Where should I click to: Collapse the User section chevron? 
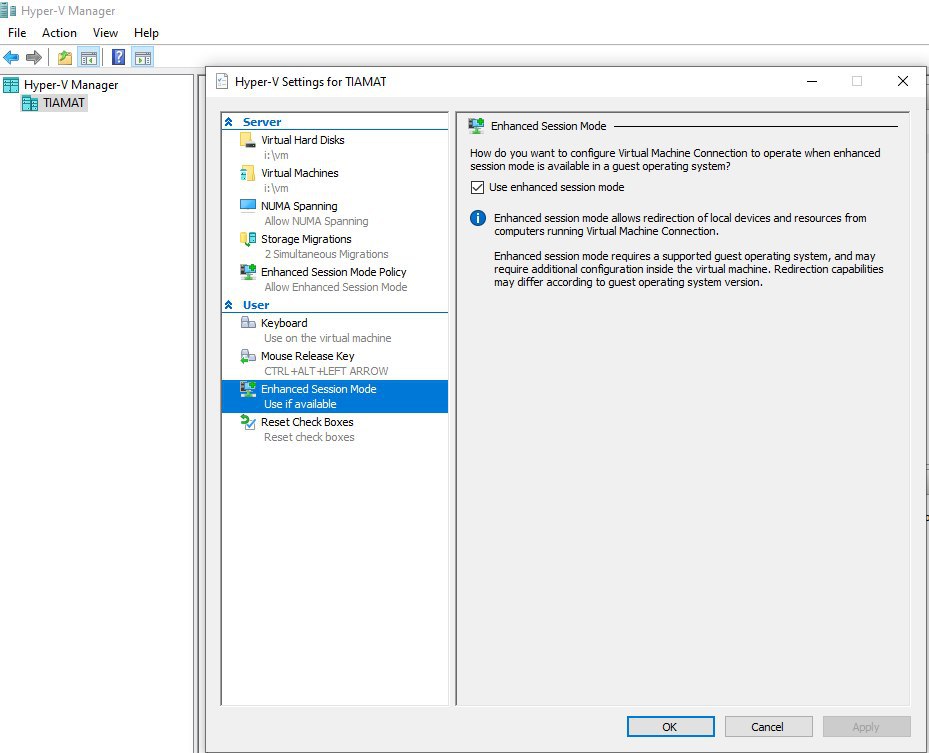tap(228, 305)
